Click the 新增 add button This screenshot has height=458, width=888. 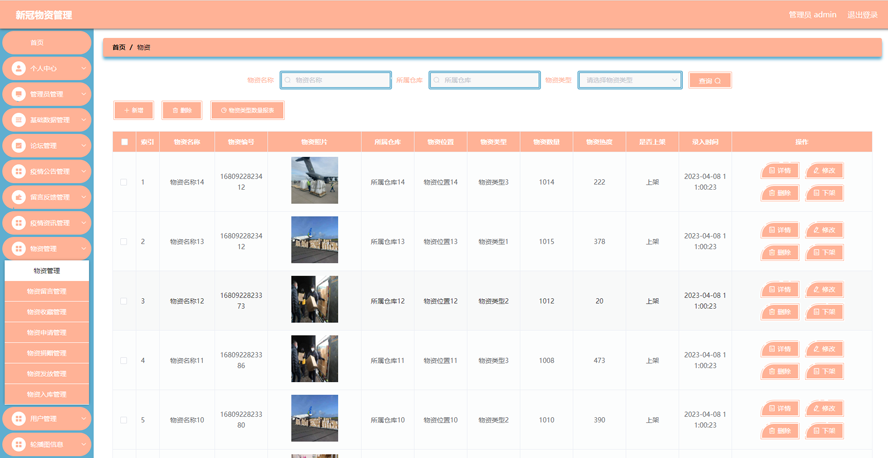[134, 110]
